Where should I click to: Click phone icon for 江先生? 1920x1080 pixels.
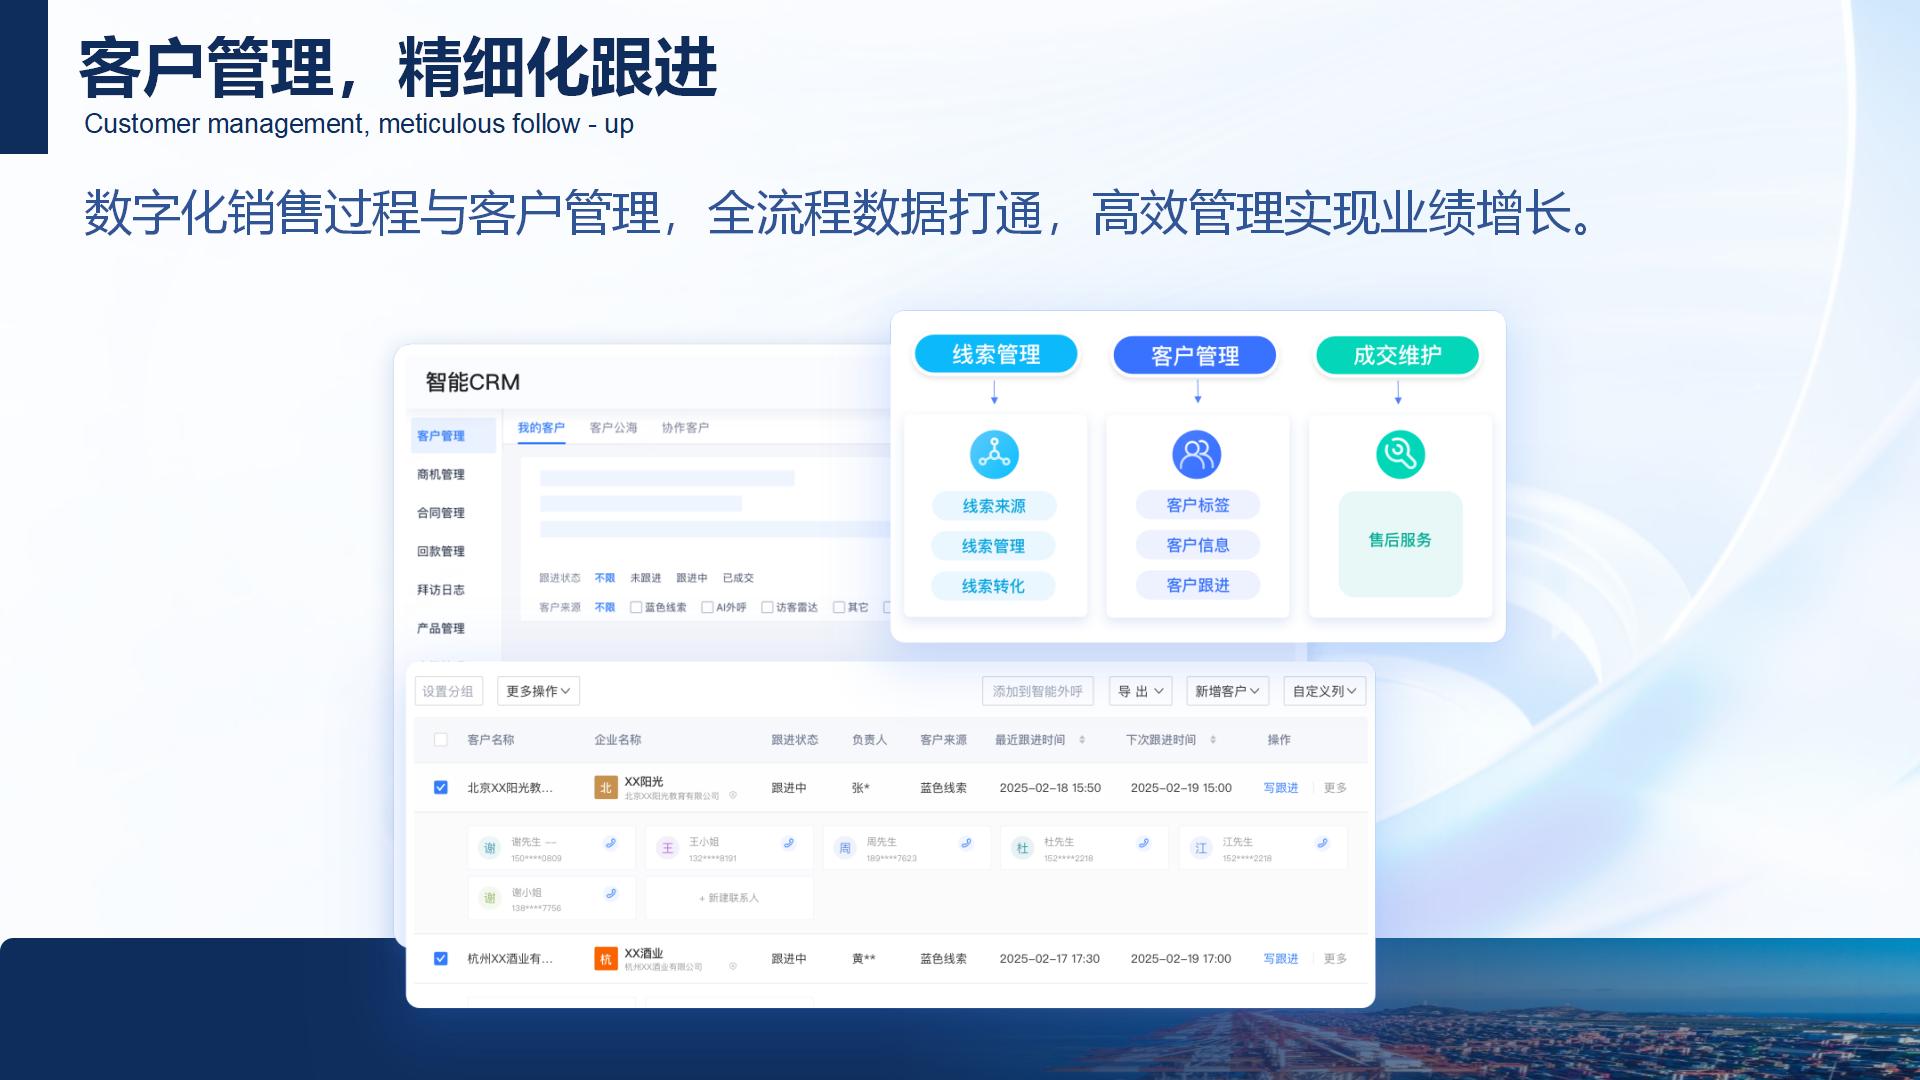pos(1322,843)
